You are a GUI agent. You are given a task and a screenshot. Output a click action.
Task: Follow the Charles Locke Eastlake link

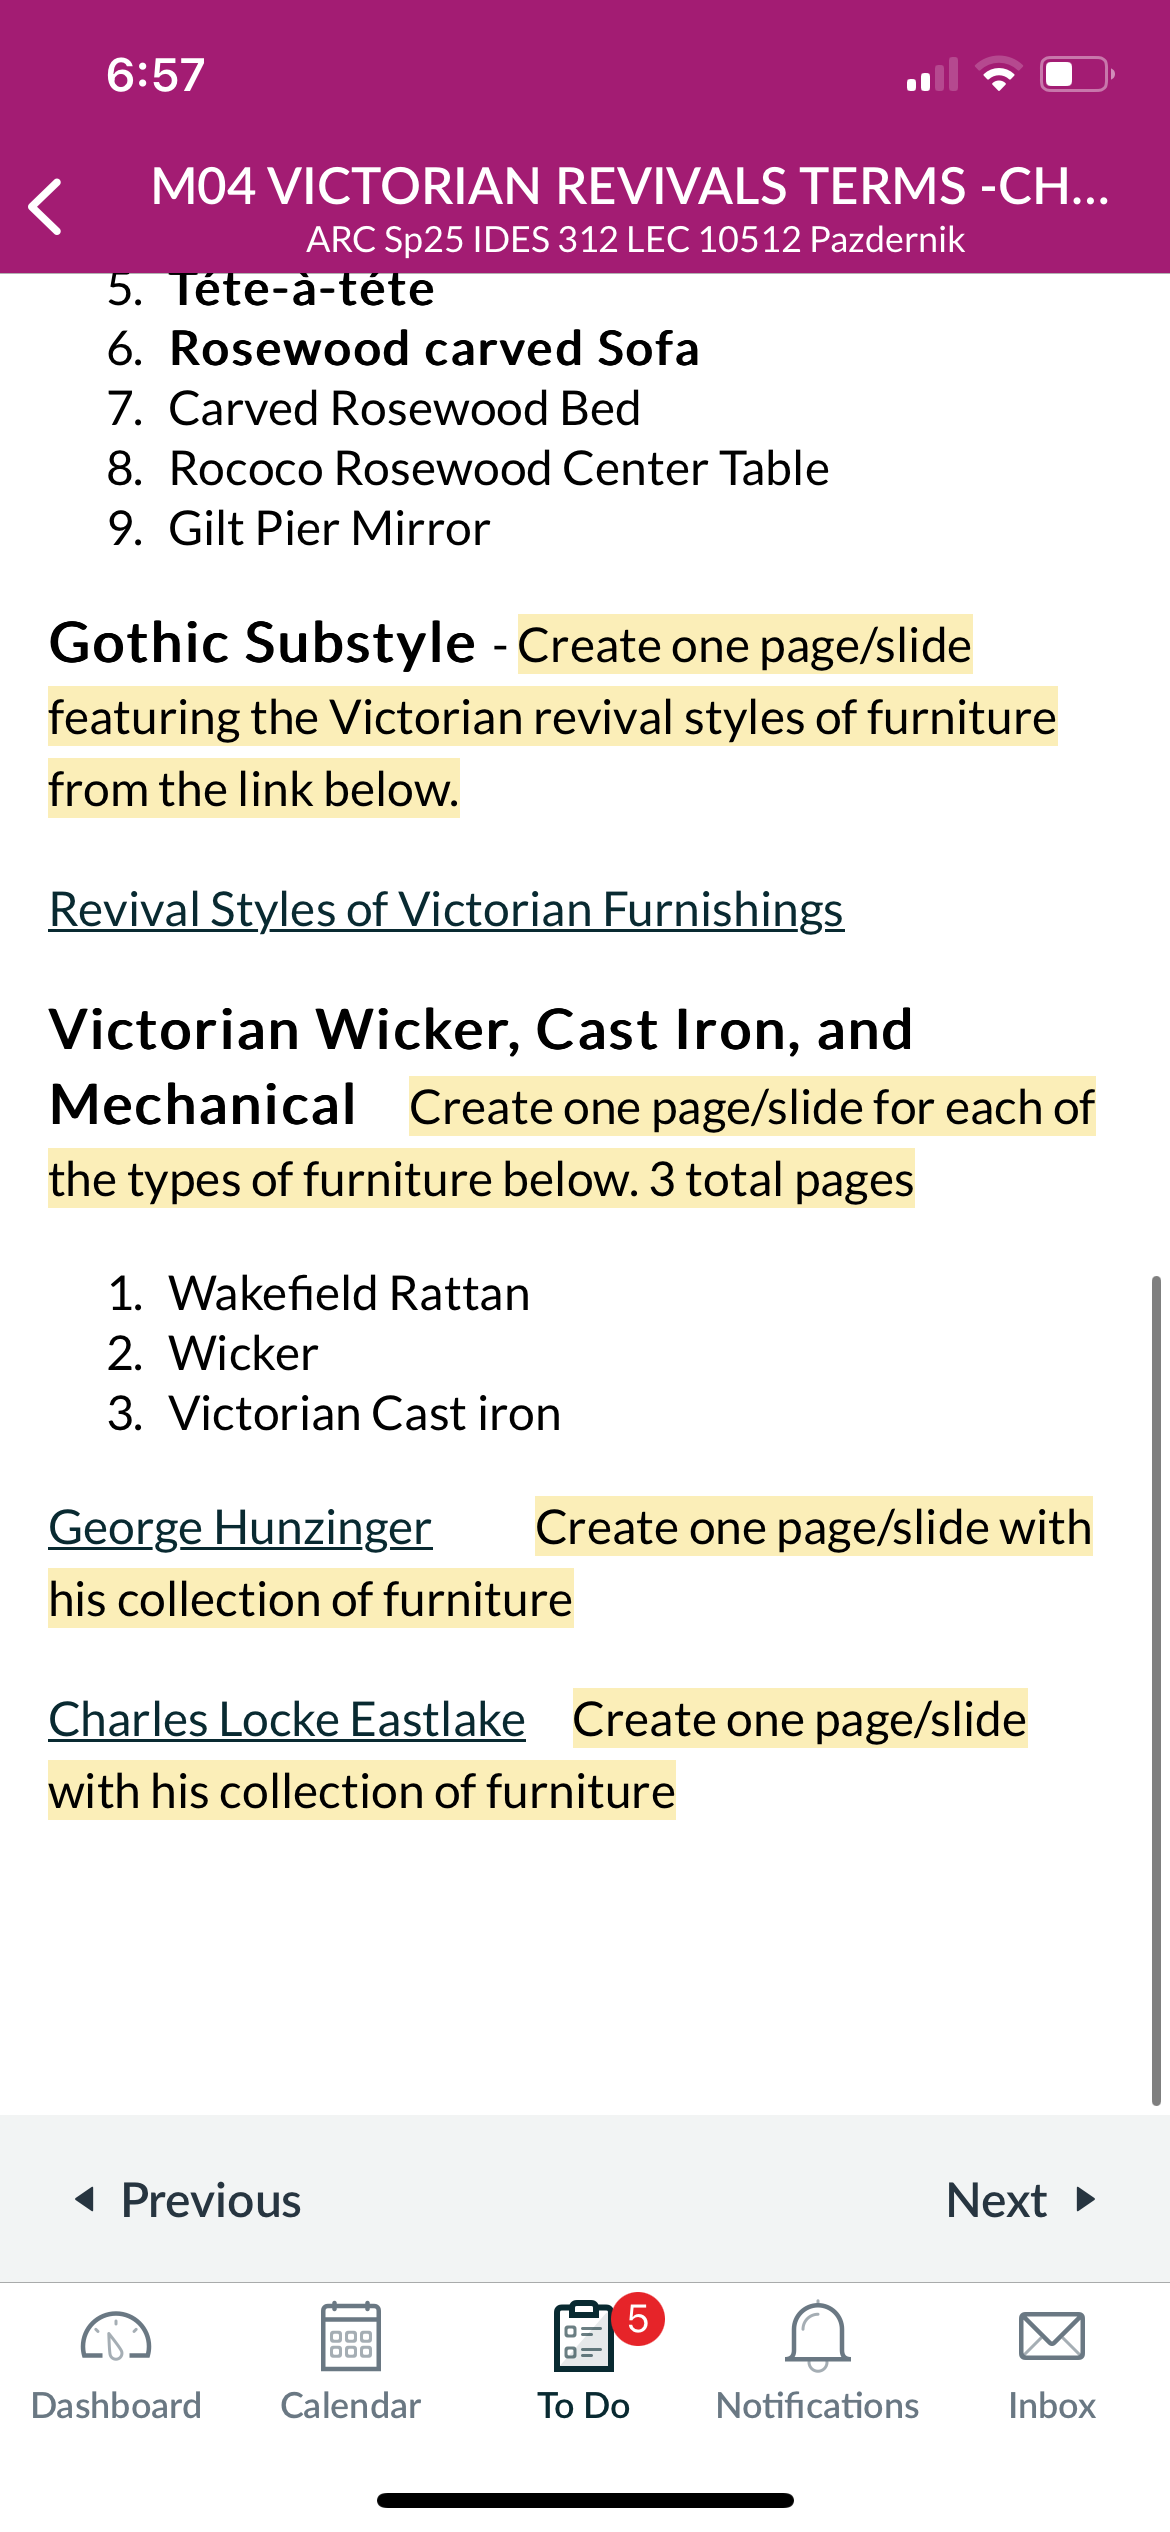[x=287, y=1719]
